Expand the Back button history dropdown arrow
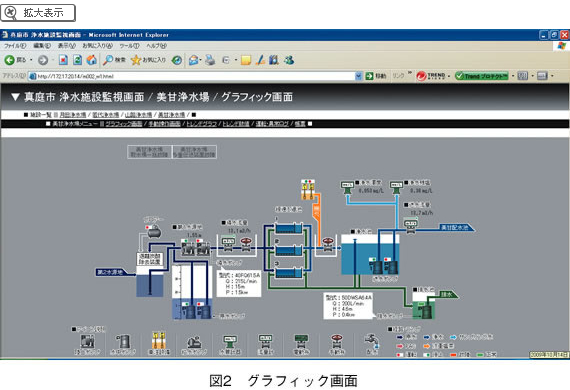Screen dimensions: 570x390 31,60
